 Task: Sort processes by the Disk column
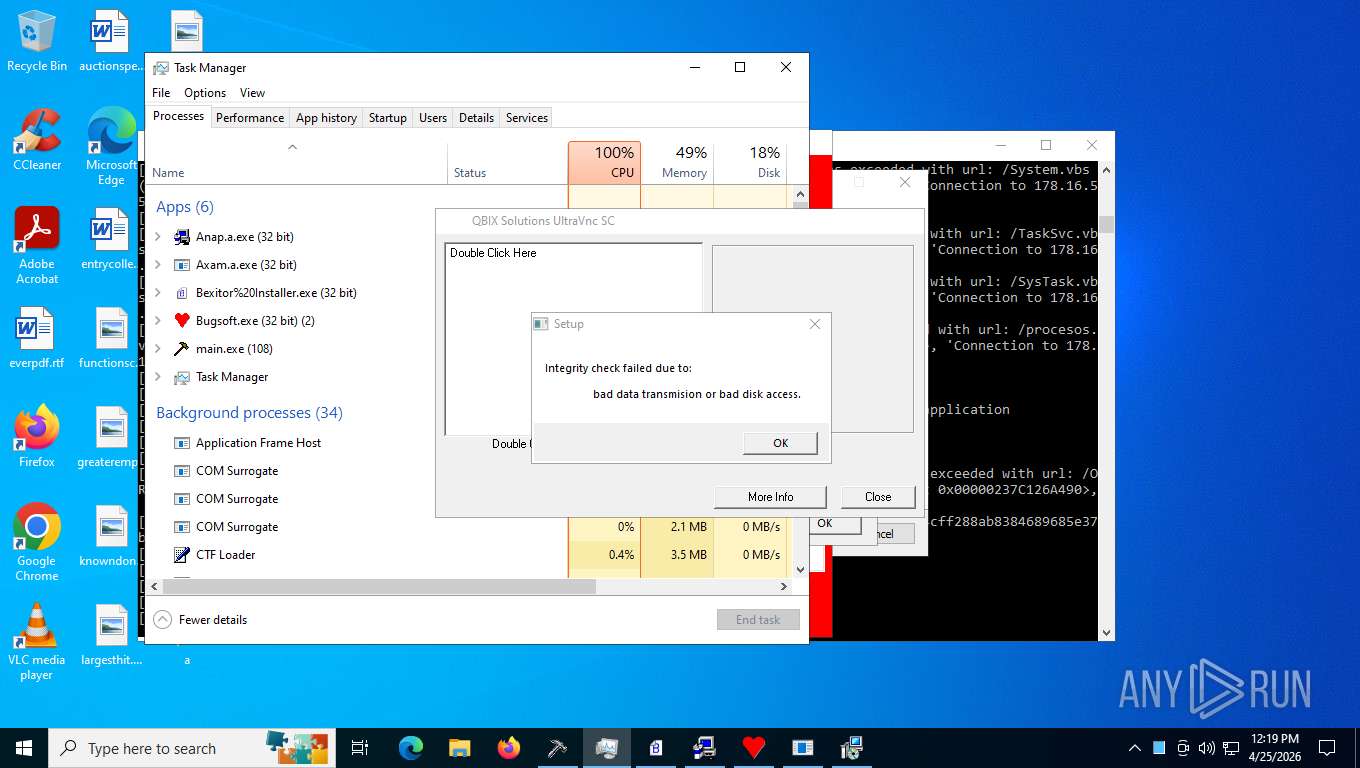point(750,162)
